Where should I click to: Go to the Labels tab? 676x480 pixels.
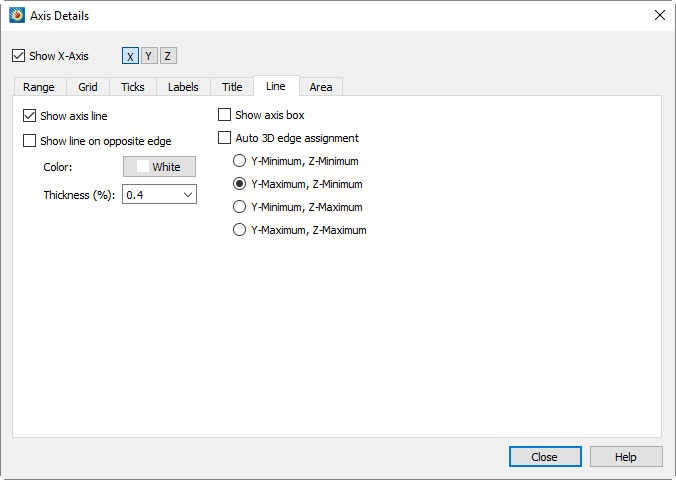click(183, 87)
